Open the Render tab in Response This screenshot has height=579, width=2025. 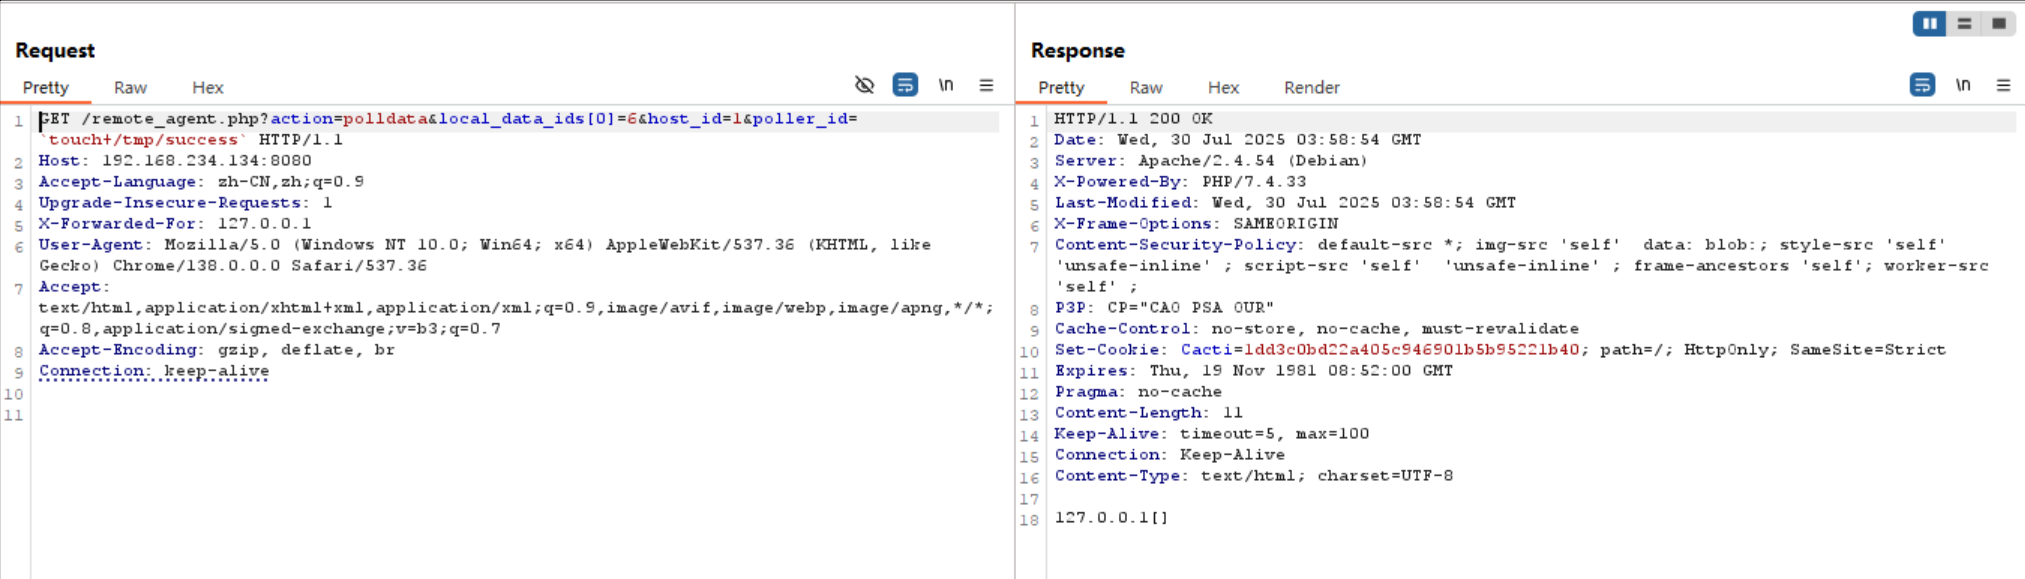coord(1312,87)
